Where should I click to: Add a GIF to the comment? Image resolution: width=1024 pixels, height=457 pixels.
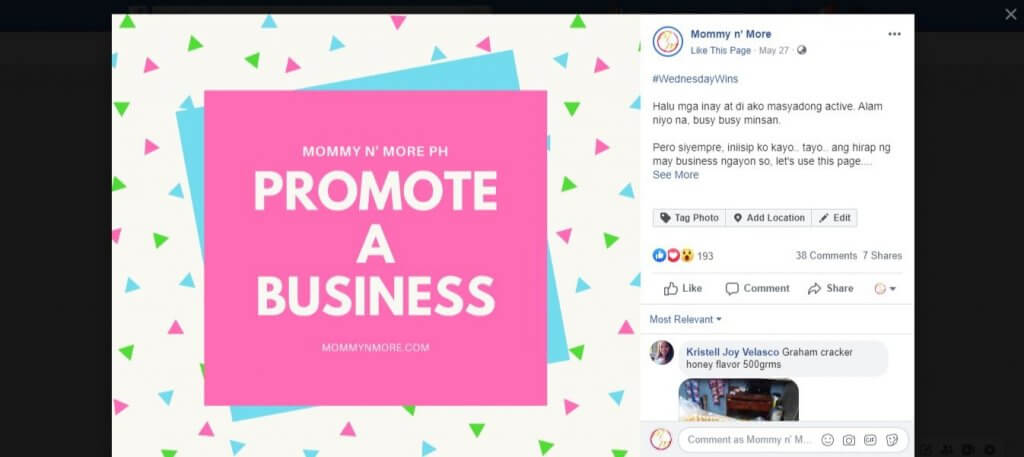point(870,440)
